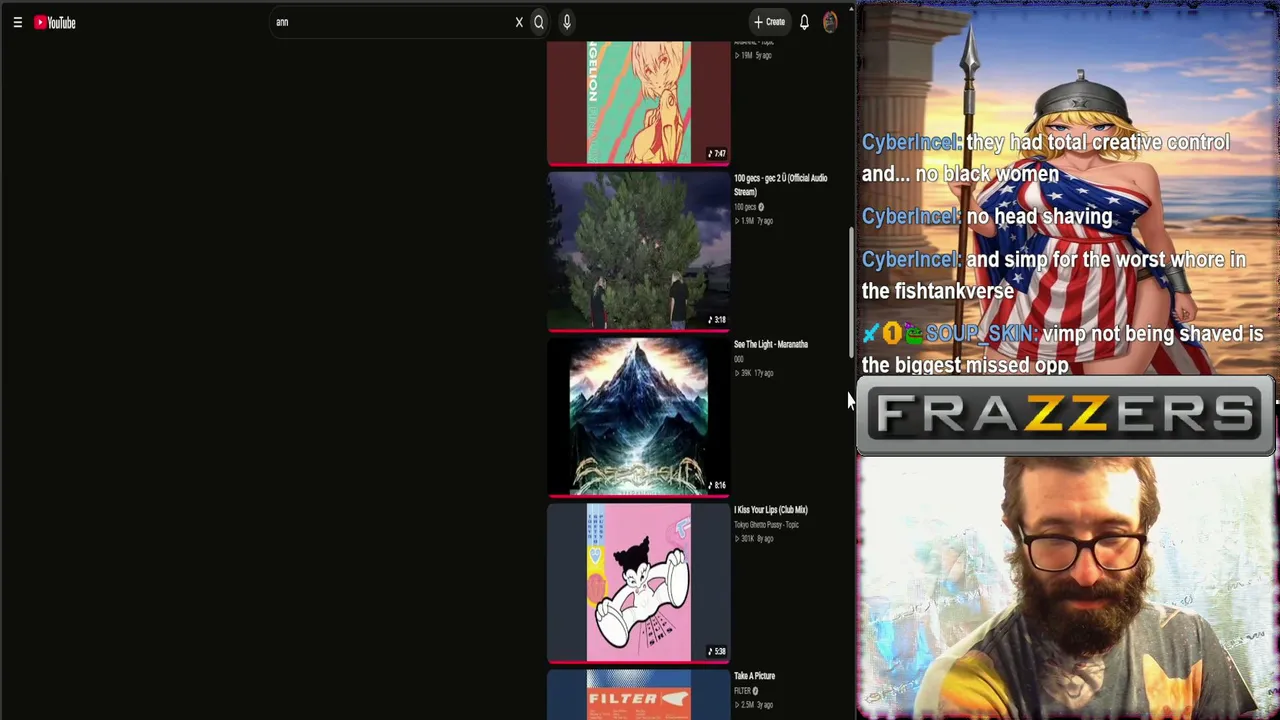This screenshot has width=1280, height=720.
Task: Visit the '100 gecs' channel link
Action: (x=745, y=207)
